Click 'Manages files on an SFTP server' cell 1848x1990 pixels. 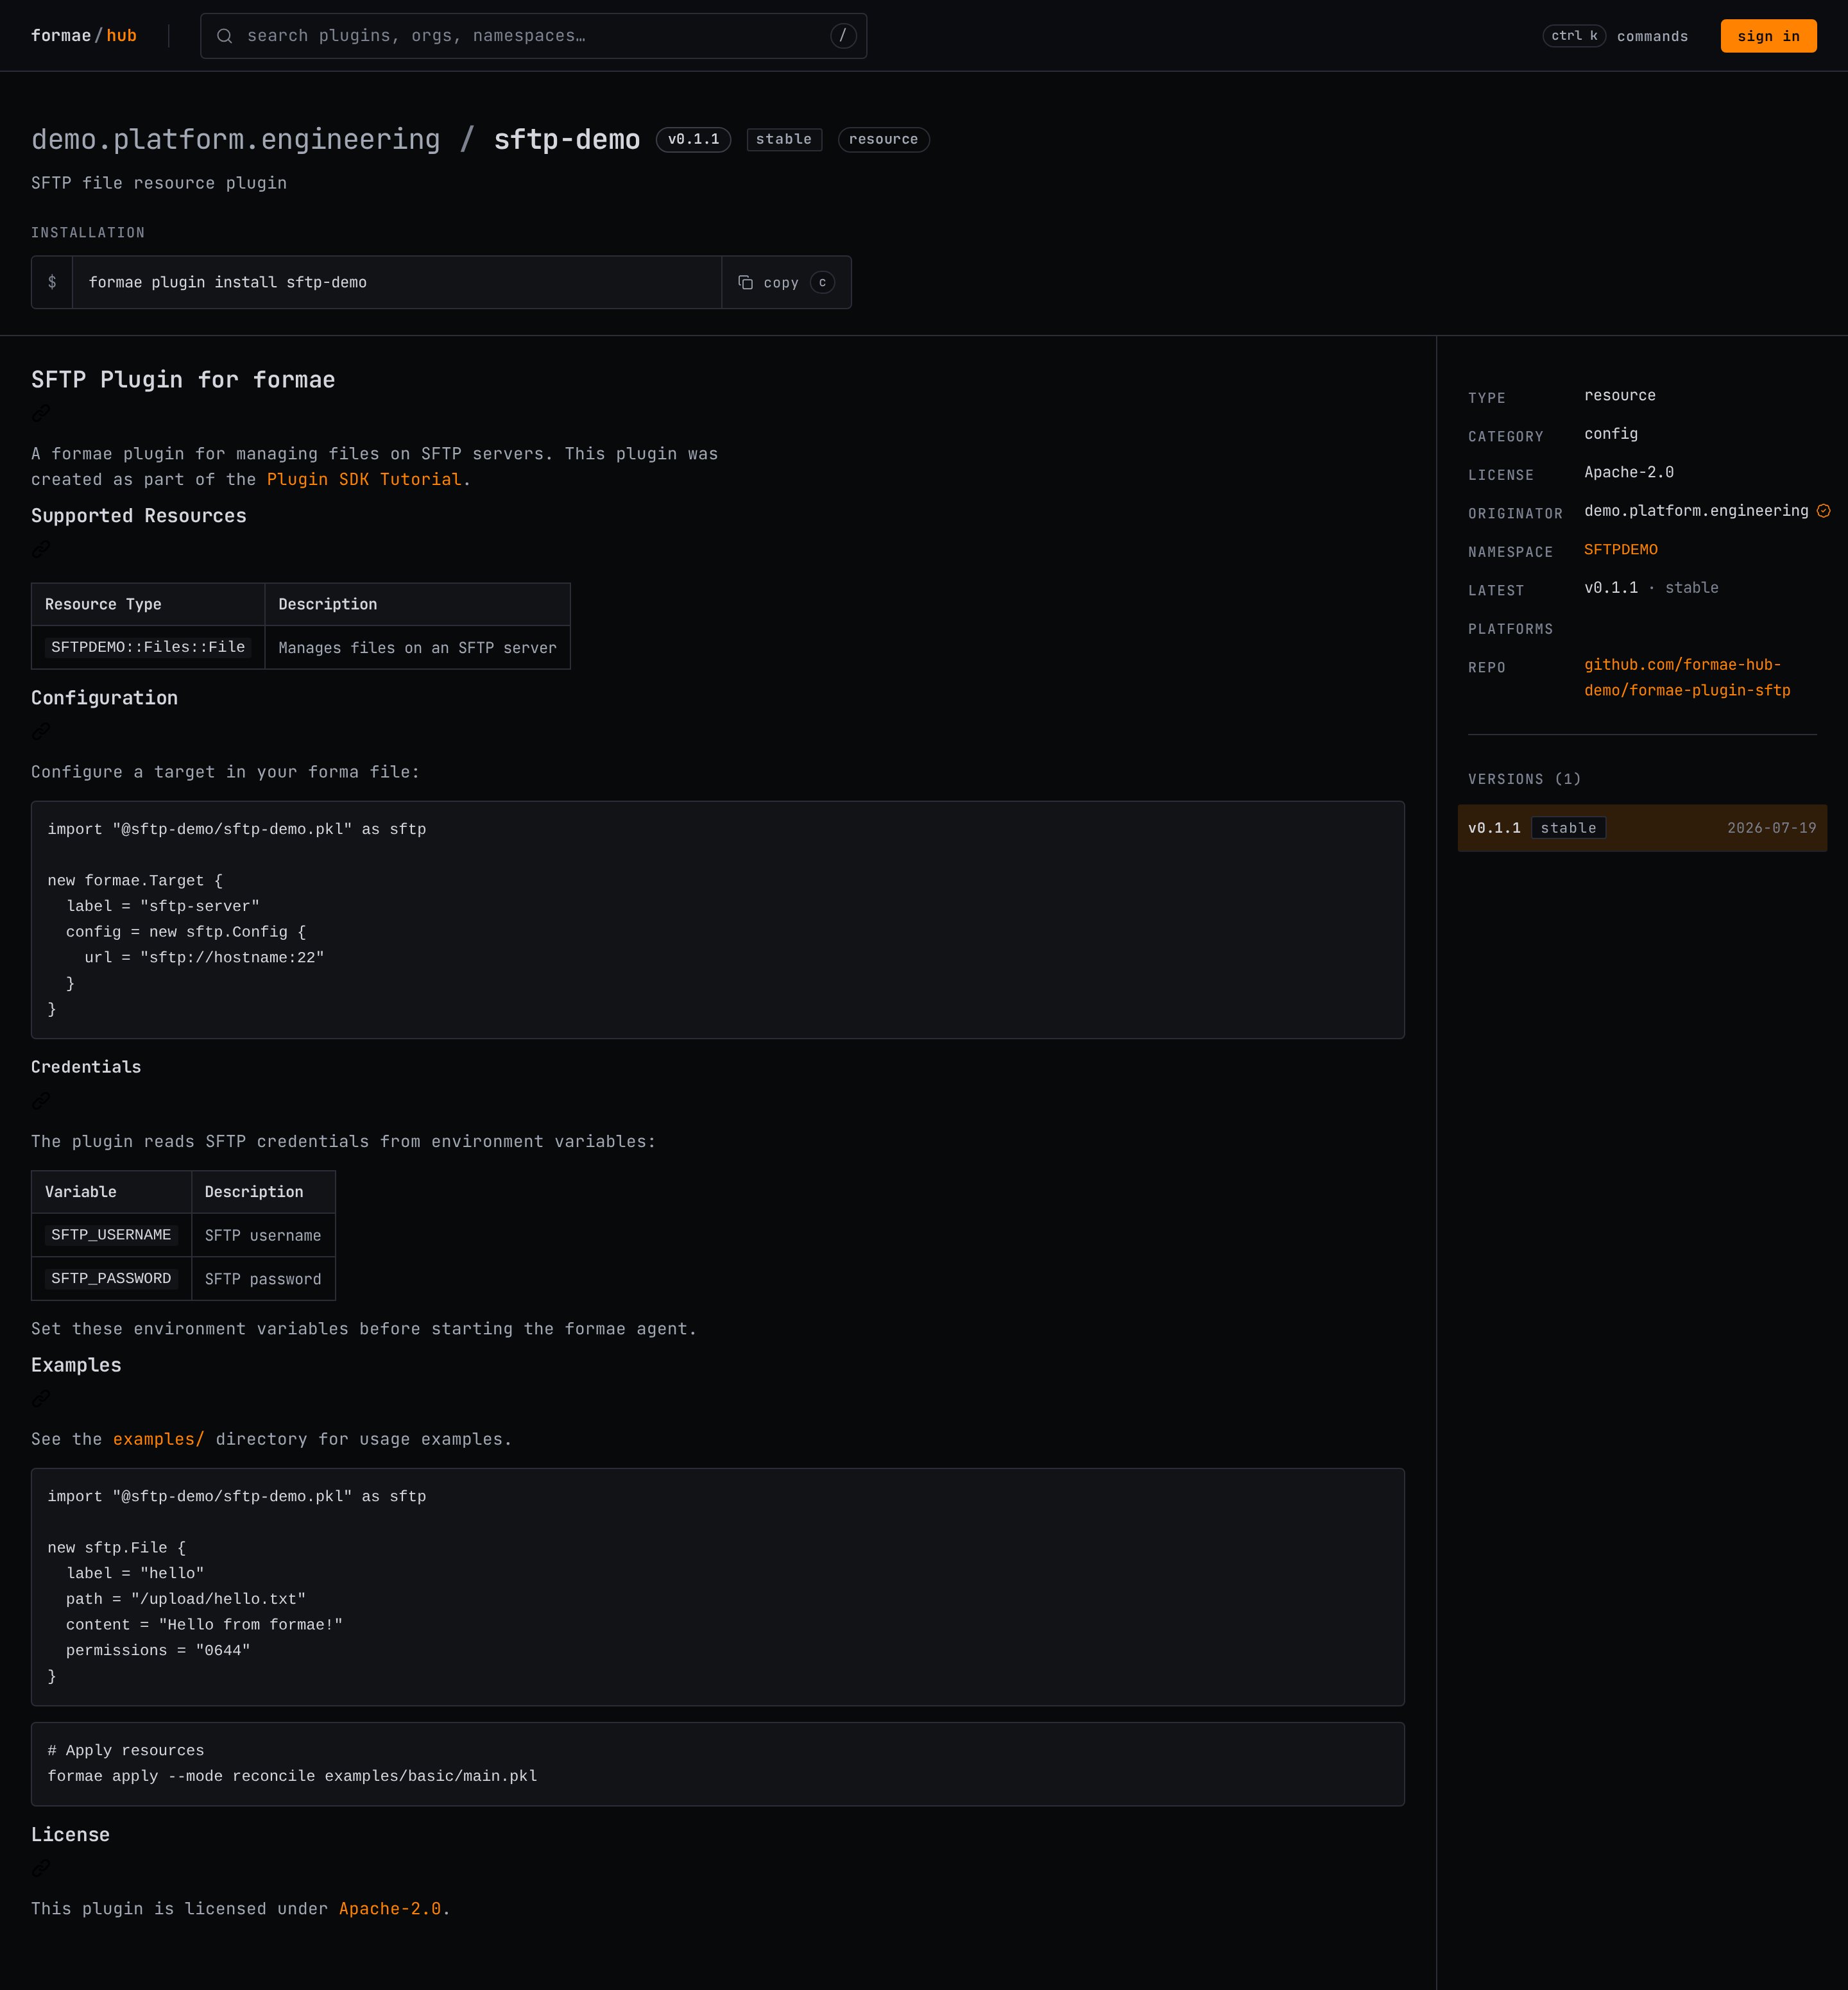click(417, 648)
